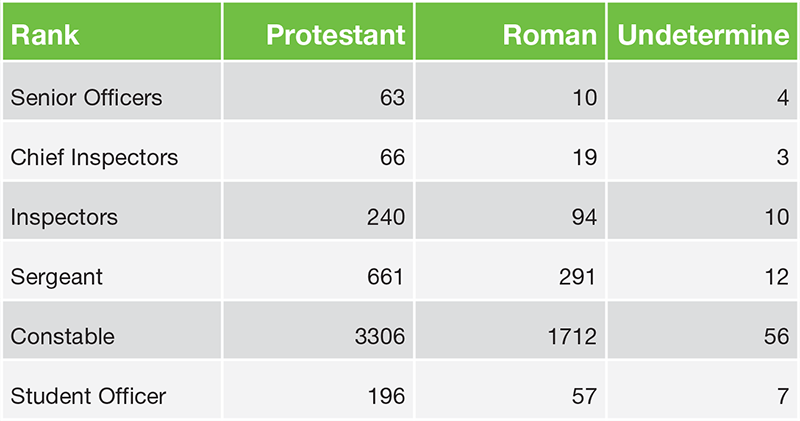The image size is (800, 421).
Task: Select the Constable row label
Action: [62, 337]
